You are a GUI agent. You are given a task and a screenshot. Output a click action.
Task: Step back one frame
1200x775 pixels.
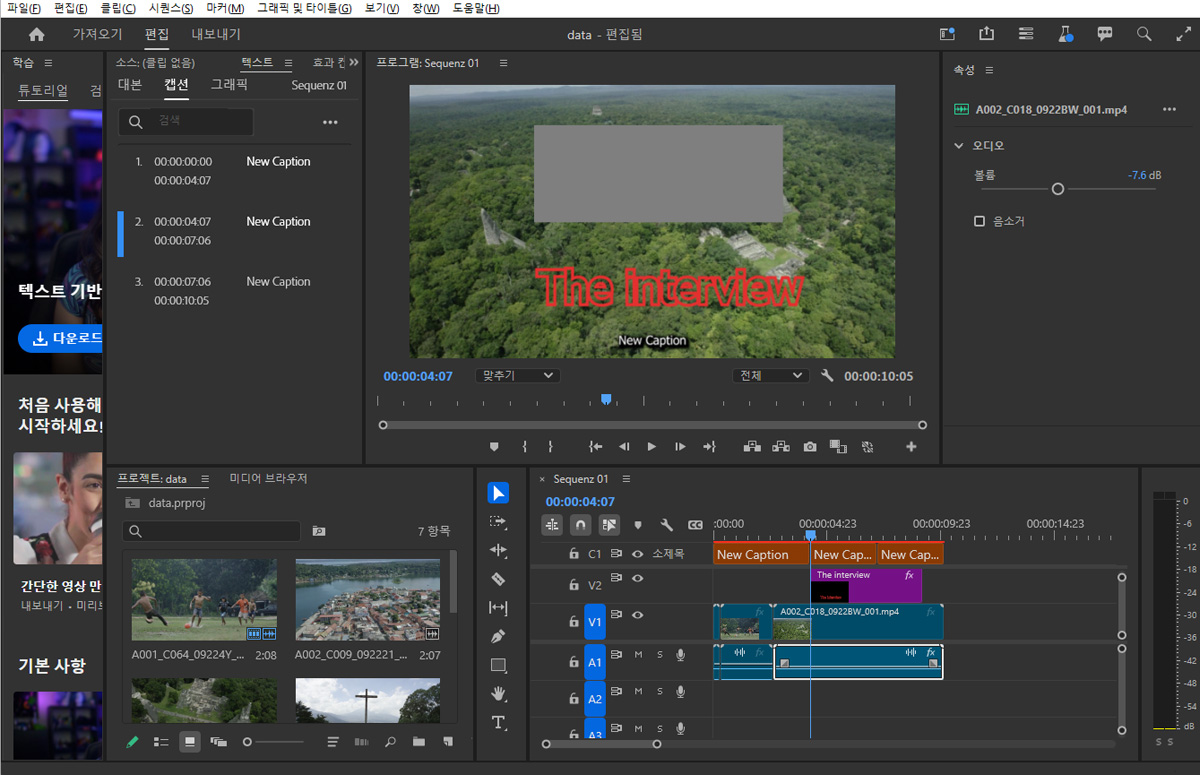click(624, 446)
